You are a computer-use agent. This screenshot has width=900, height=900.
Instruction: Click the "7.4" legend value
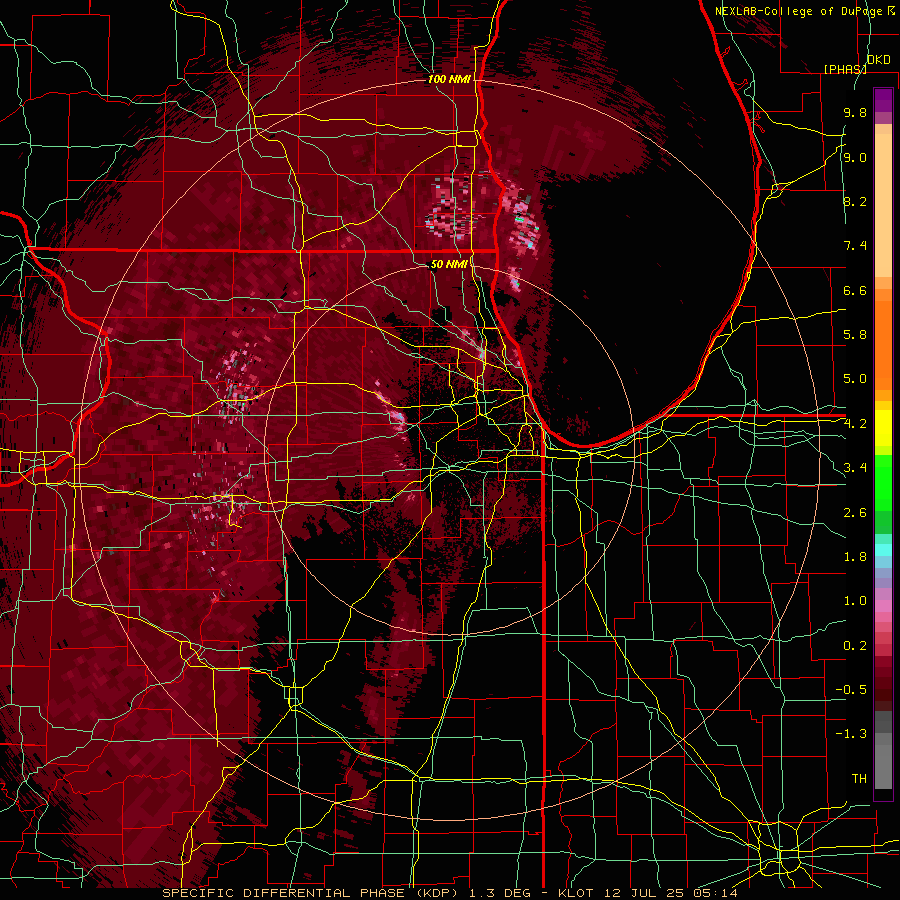click(855, 246)
